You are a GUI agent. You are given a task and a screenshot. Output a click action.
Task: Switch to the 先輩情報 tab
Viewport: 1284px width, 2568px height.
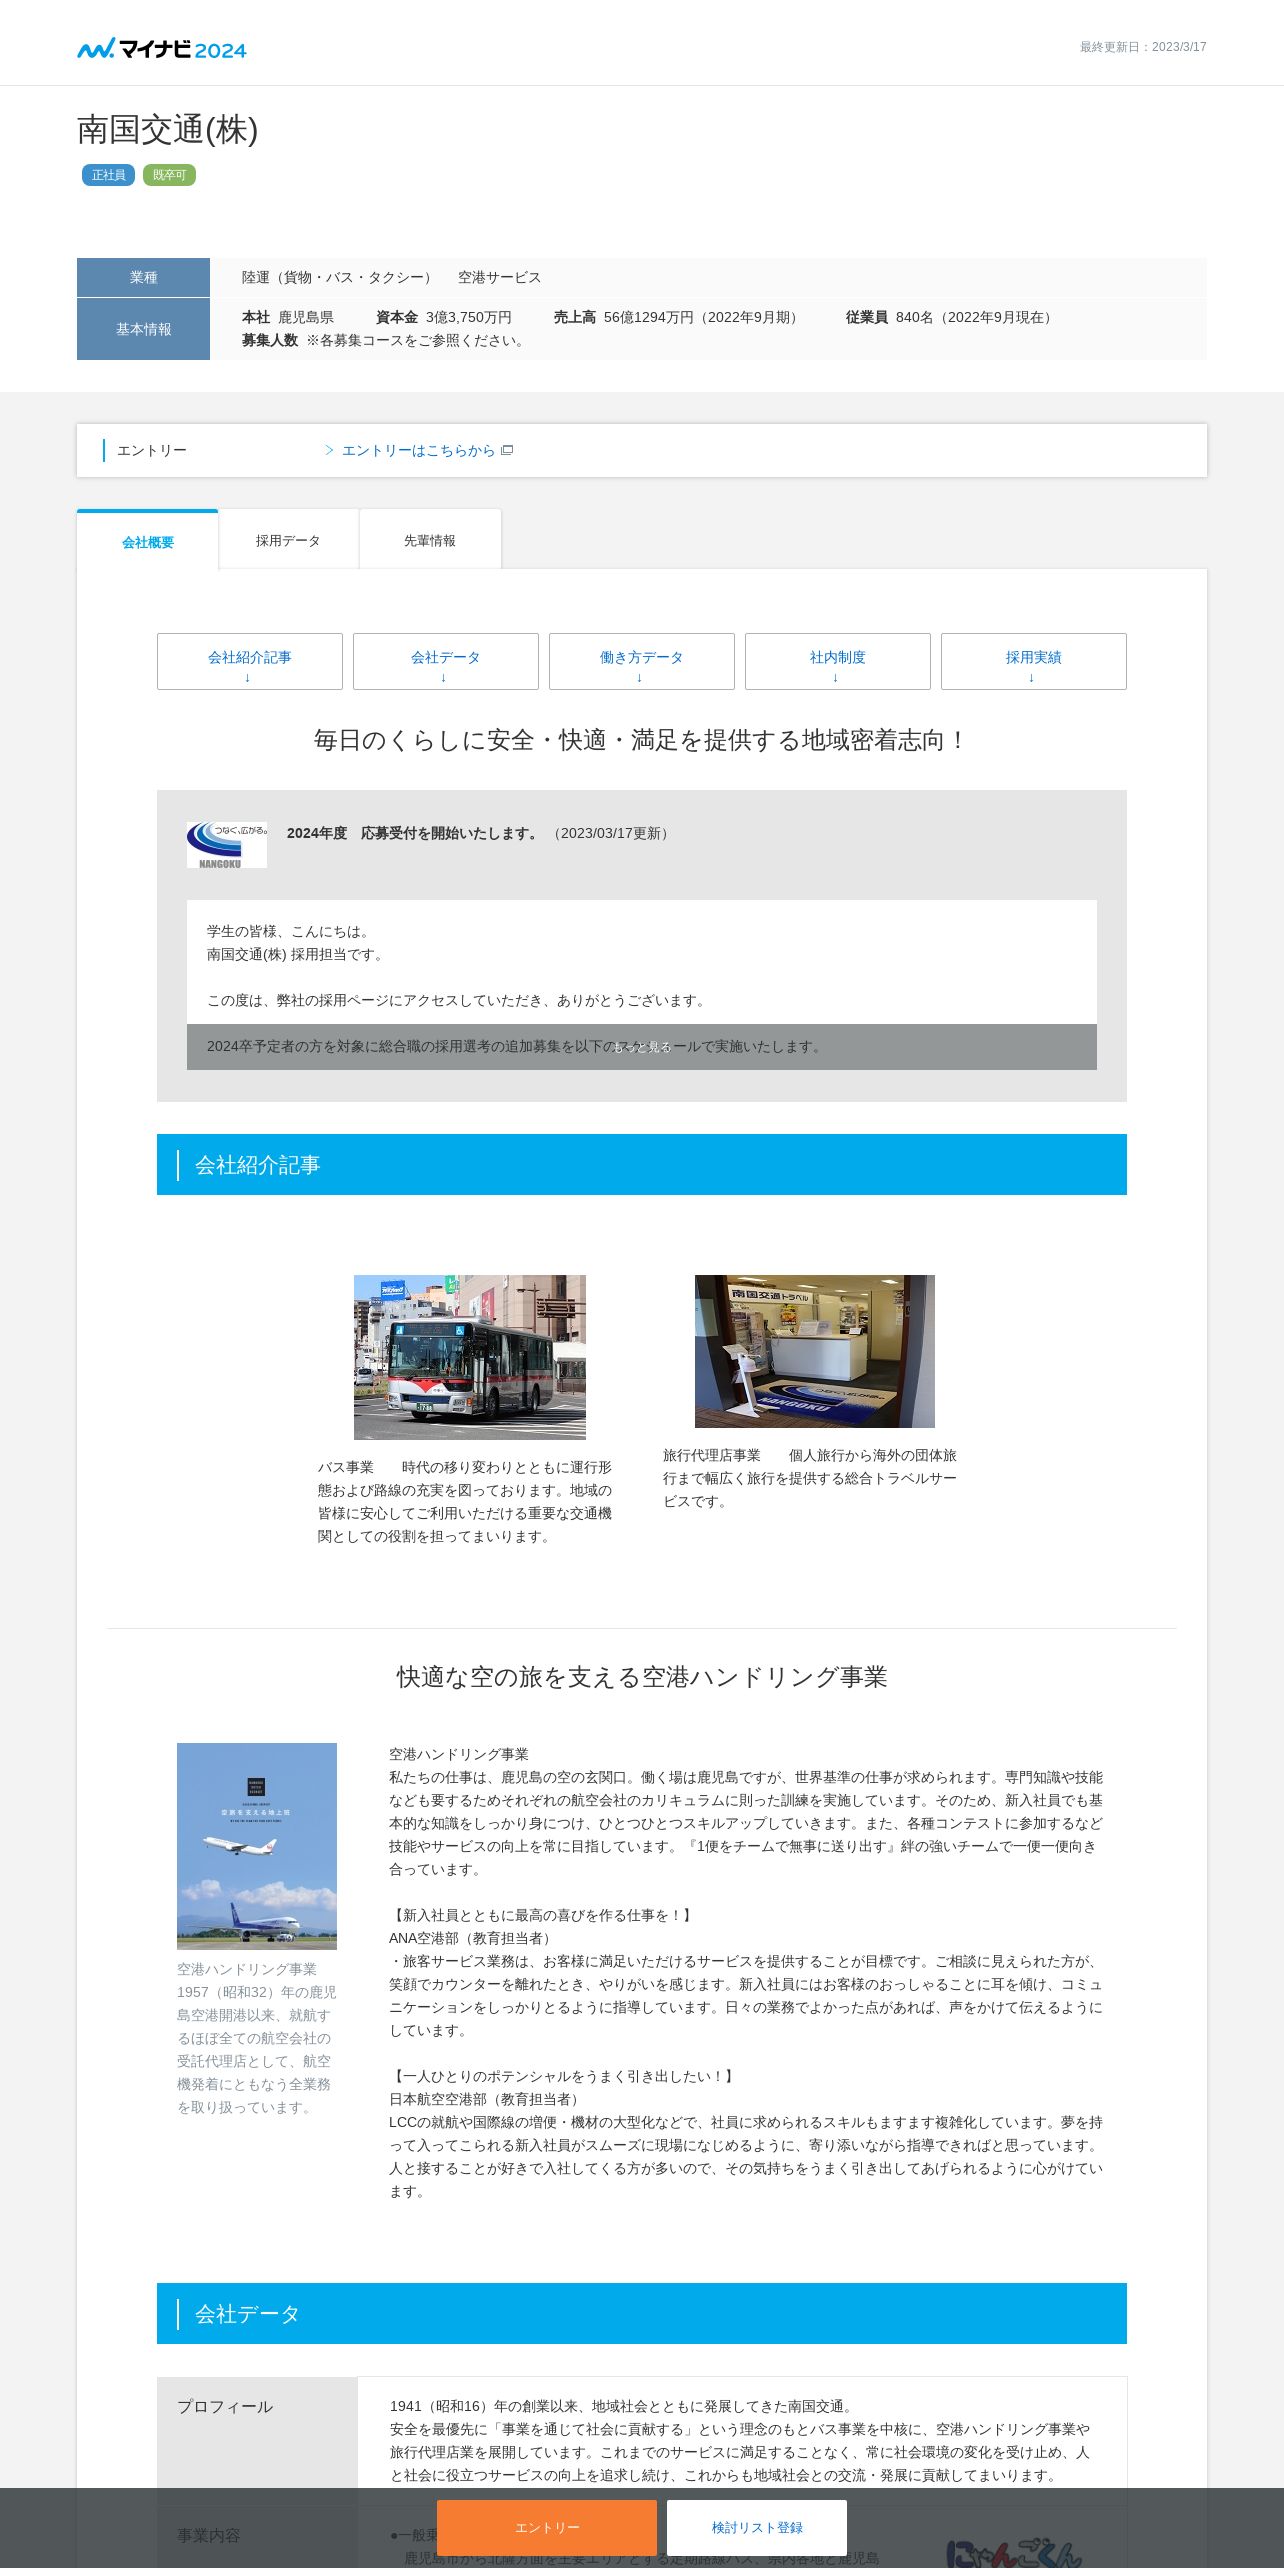(430, 540)
